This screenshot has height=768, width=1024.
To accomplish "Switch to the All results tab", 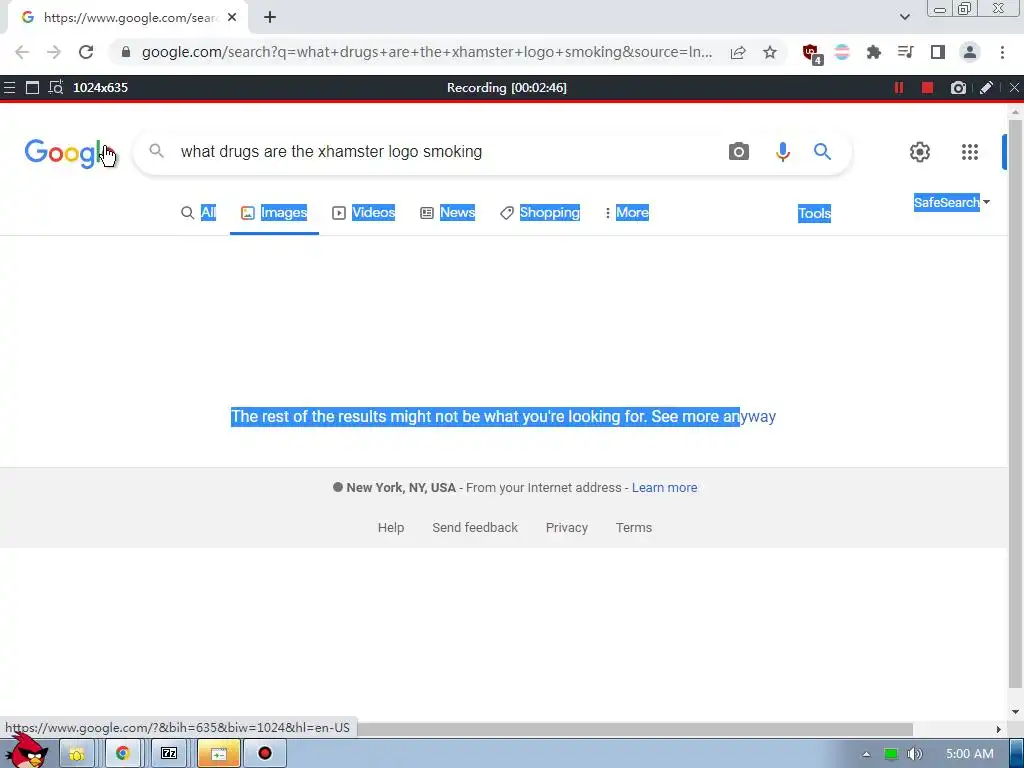I will (199, 213).
